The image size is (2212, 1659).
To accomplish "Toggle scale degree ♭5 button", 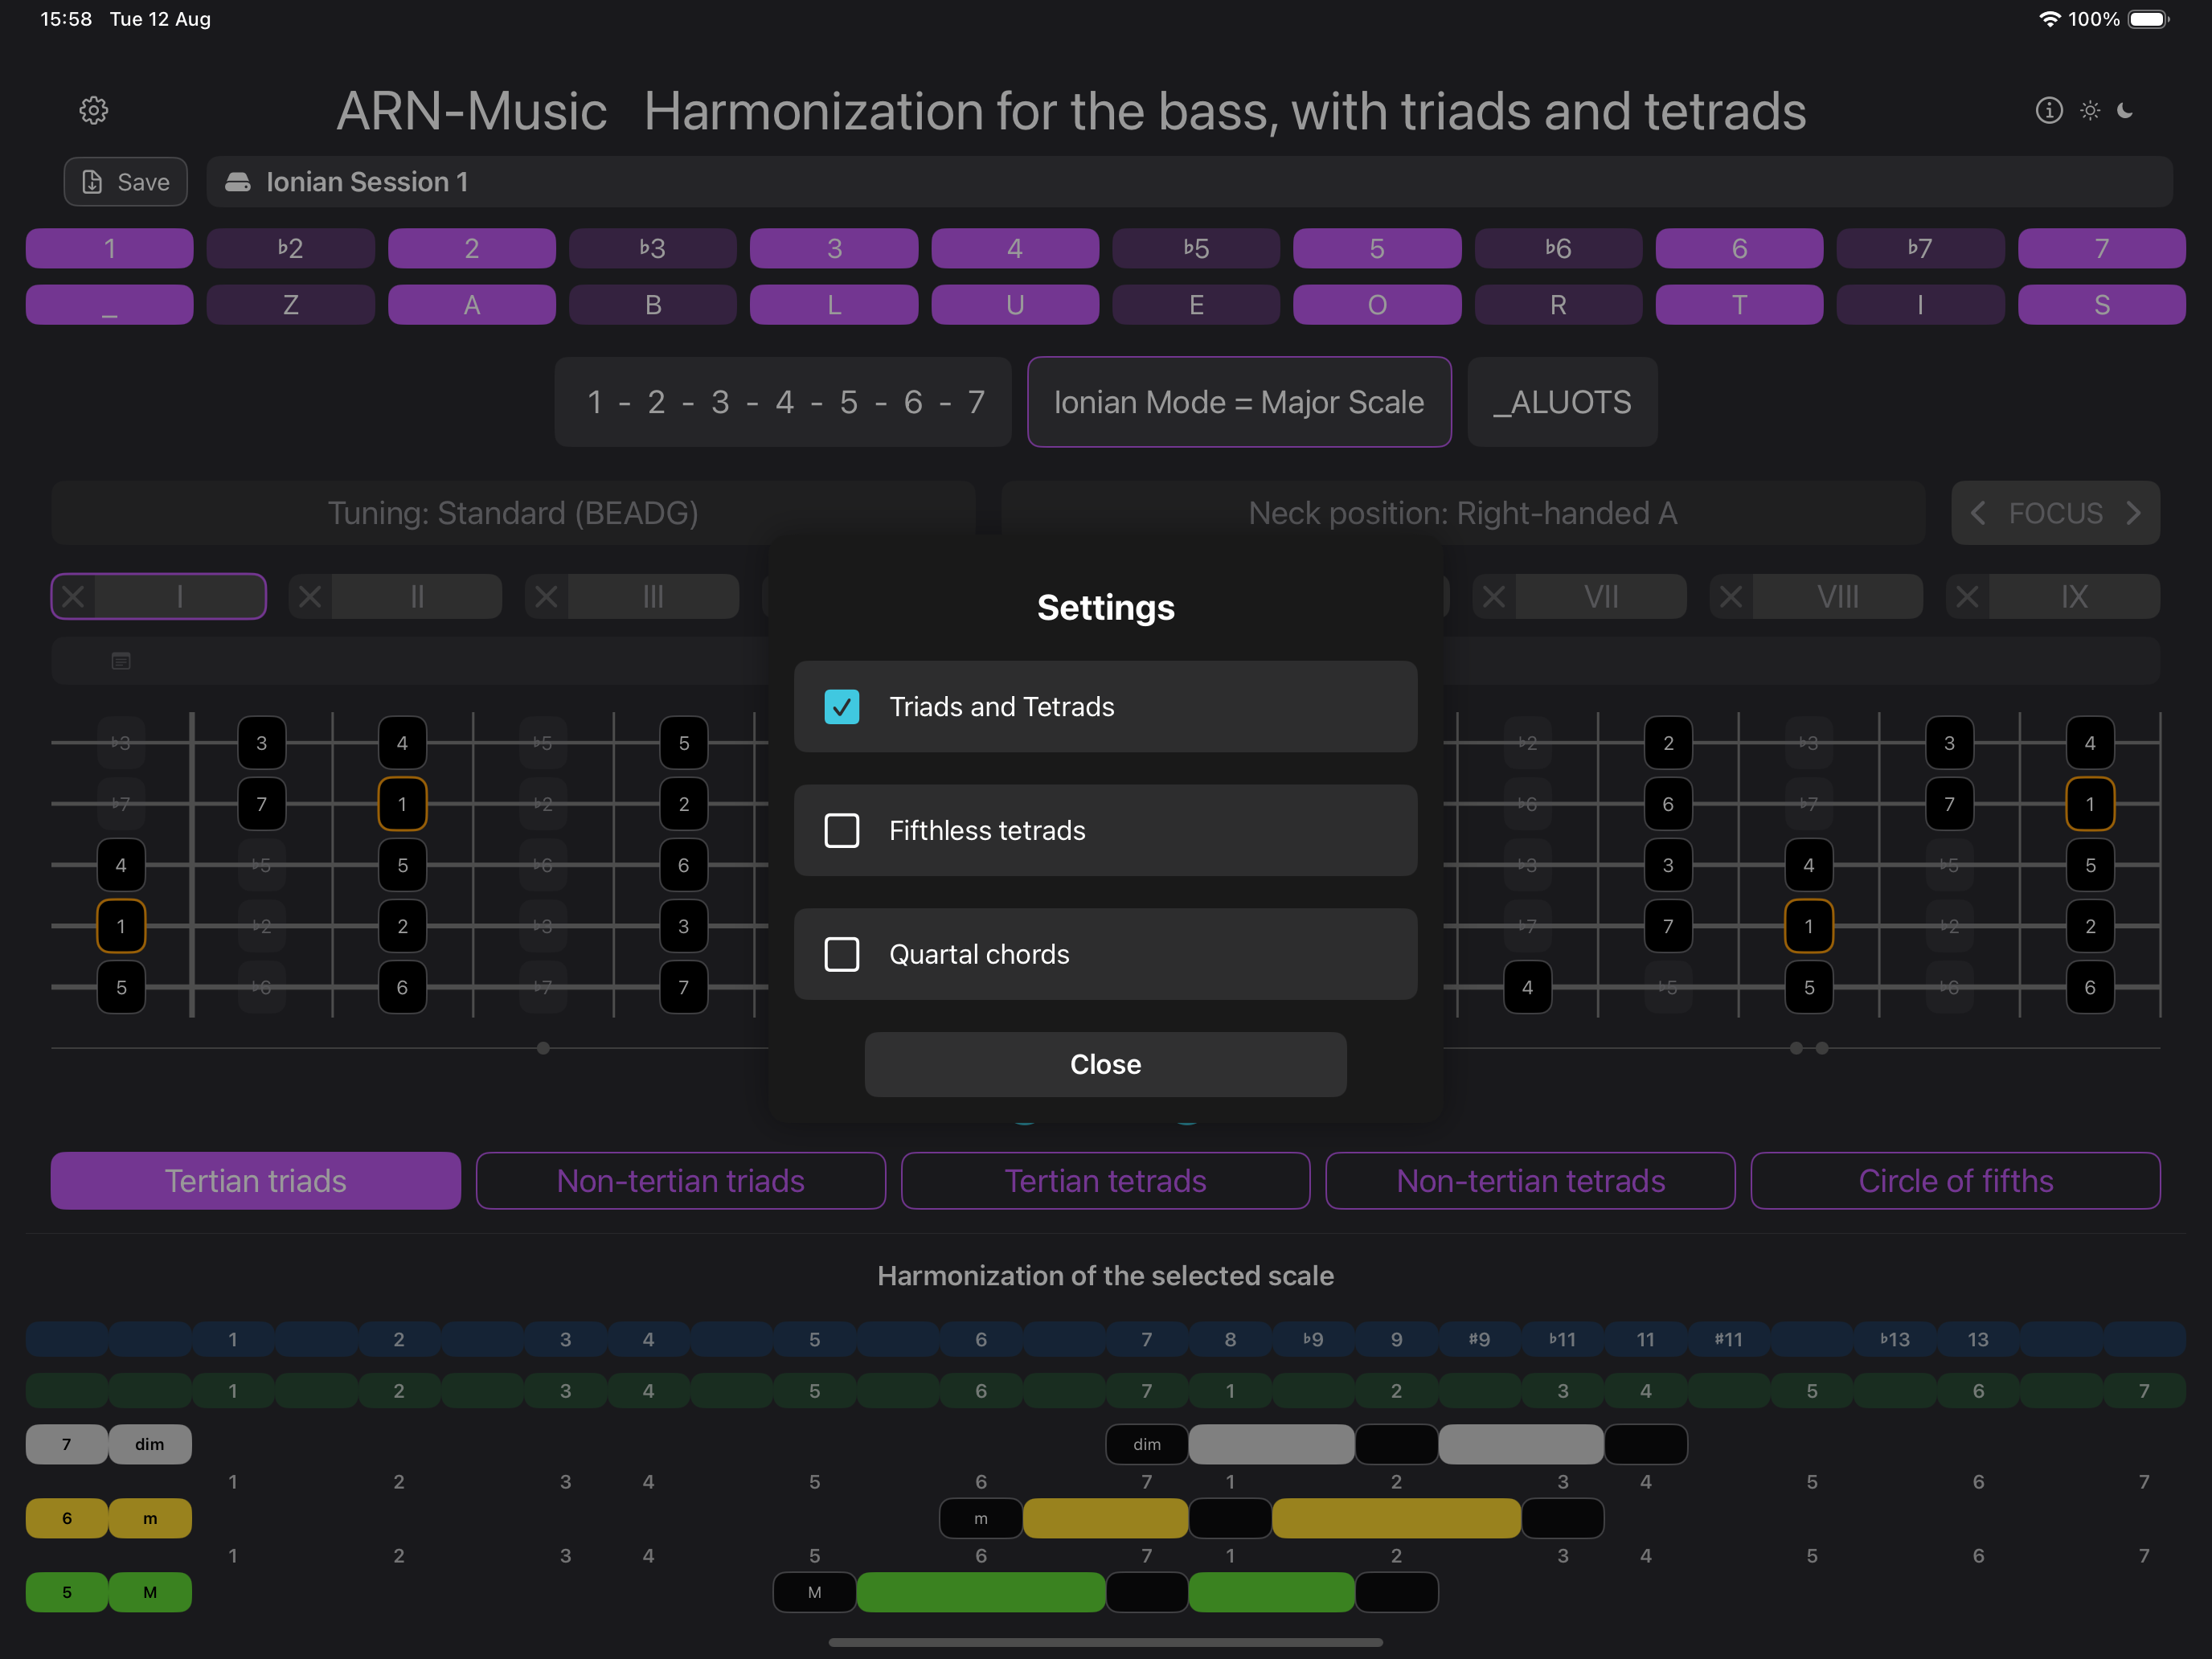I will [1196, 248].
